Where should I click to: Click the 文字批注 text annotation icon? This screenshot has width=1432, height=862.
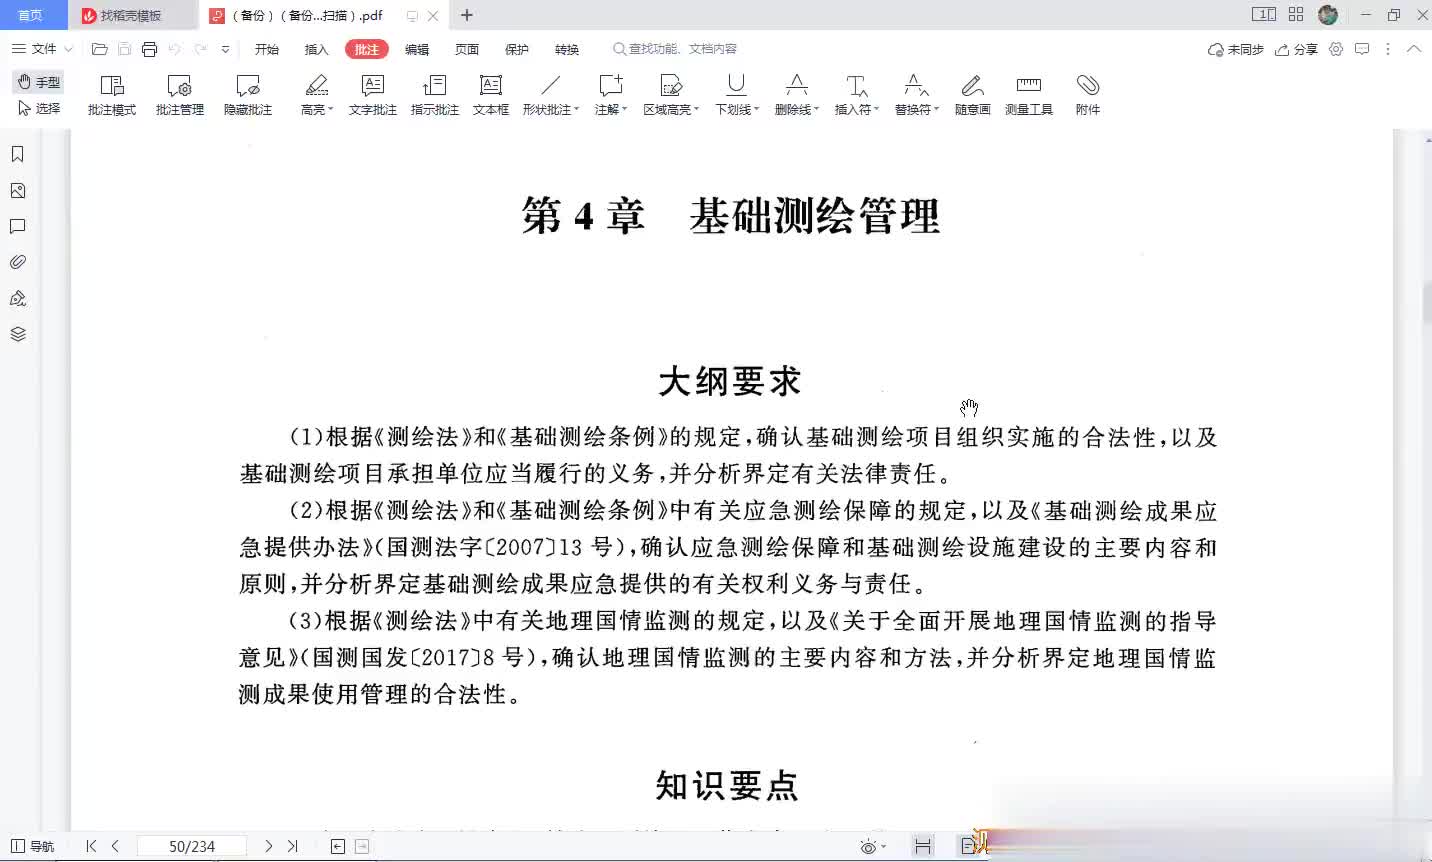coord(372,94)
